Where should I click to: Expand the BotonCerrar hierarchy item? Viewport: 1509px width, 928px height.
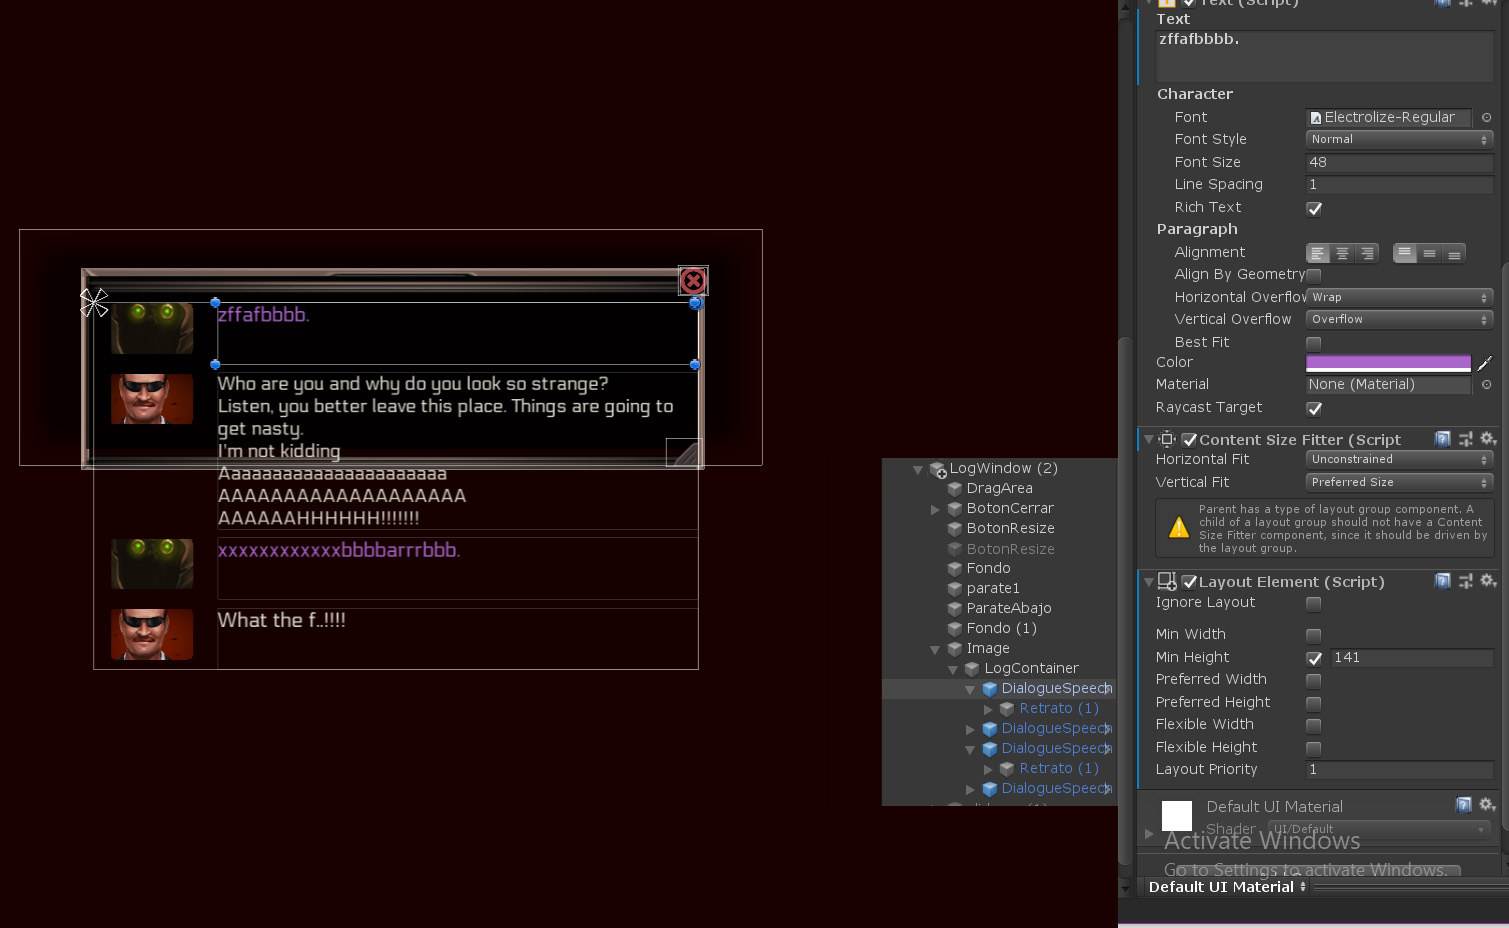936,508
